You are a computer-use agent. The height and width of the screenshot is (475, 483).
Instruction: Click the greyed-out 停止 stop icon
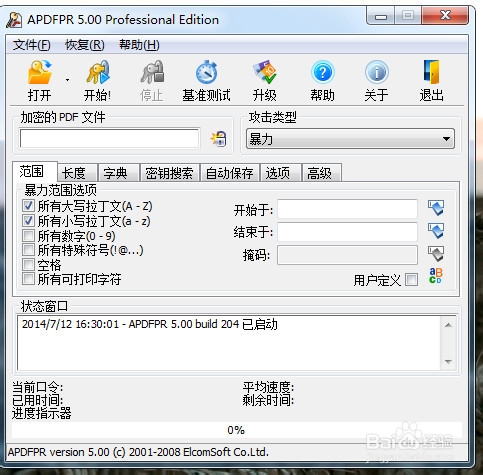pos(152,72)
